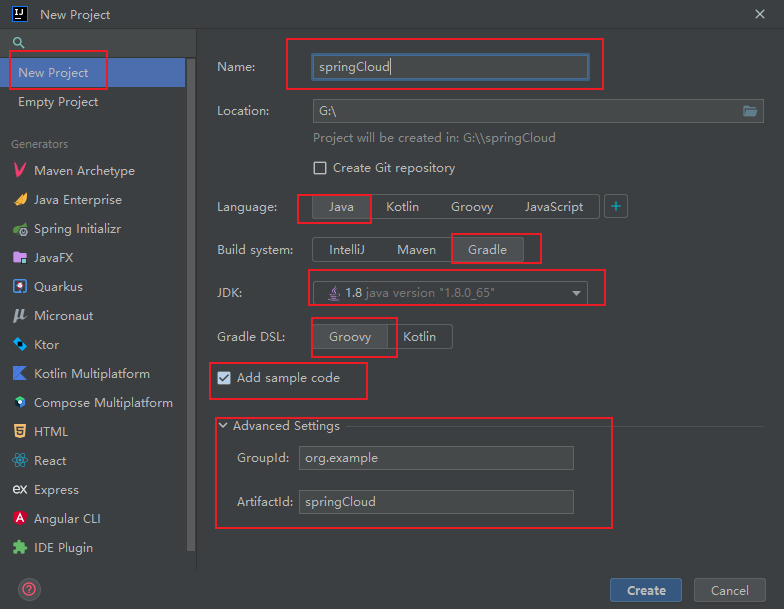The image size is (784, 609).
Task: Click the React atom icon
Action: [x=20, y=460]
